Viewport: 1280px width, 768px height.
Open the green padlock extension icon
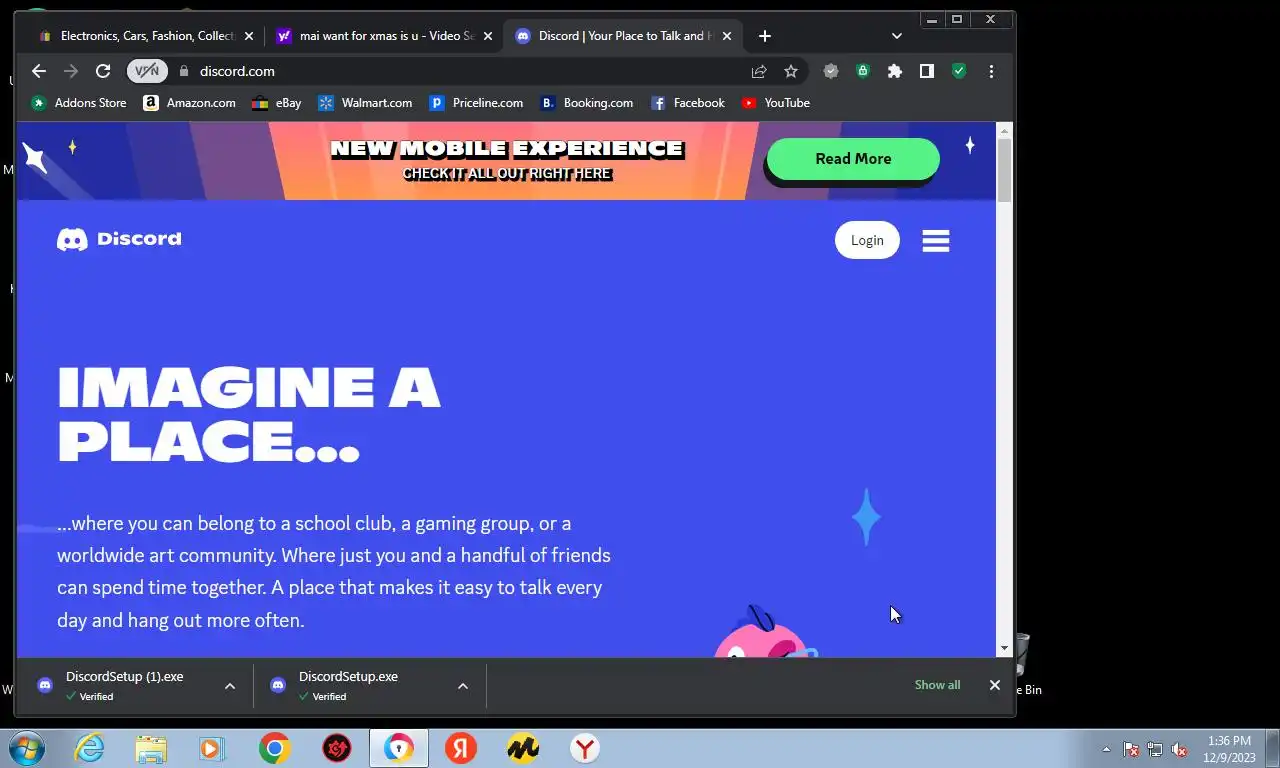[862, 71]
